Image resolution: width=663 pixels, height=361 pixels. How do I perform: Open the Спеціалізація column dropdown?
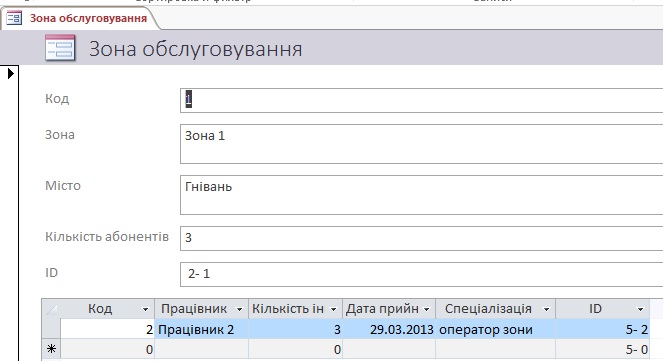[x=546, y=309]
